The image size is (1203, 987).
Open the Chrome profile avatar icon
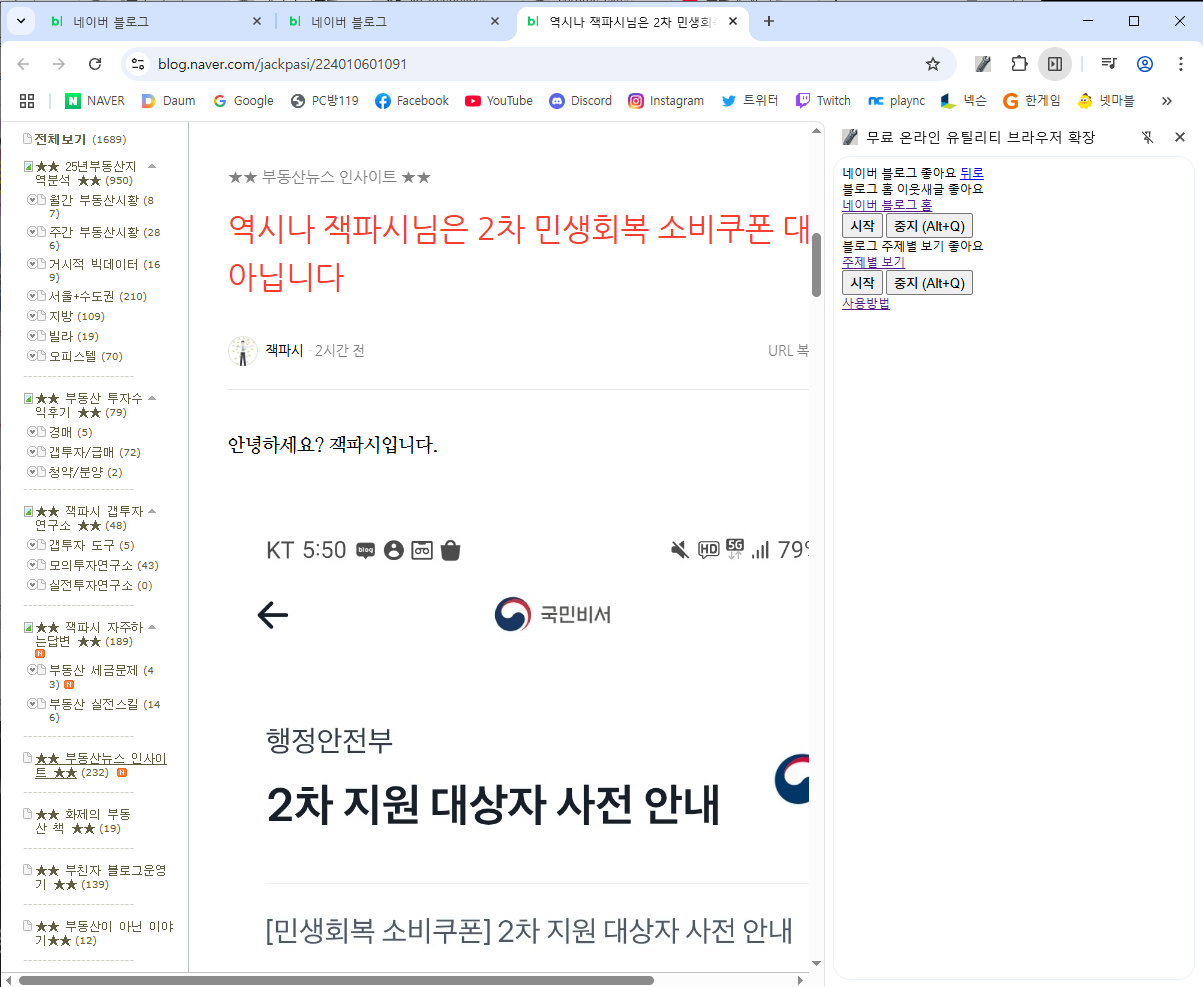point(1145,64)
